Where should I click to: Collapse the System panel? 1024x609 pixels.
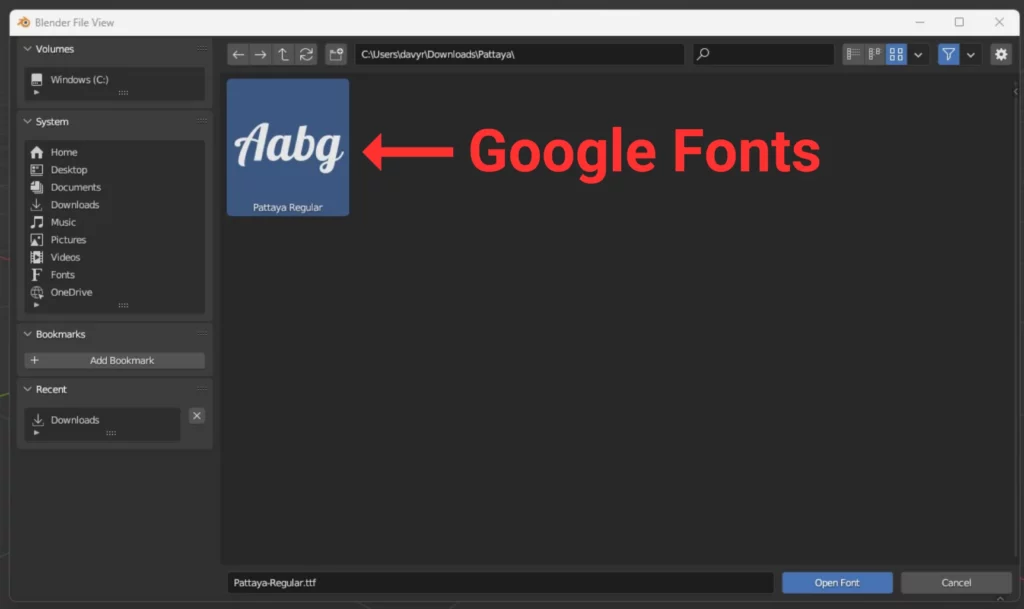(x=27, y=121)
